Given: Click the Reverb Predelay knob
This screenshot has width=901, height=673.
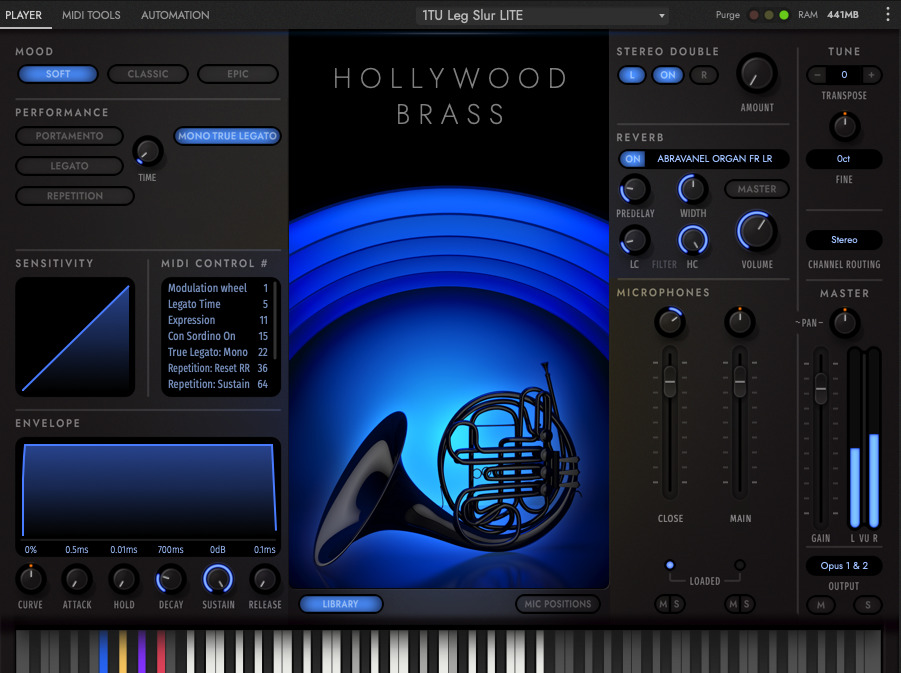Looking at the screenshot, I should pos(634,189).
